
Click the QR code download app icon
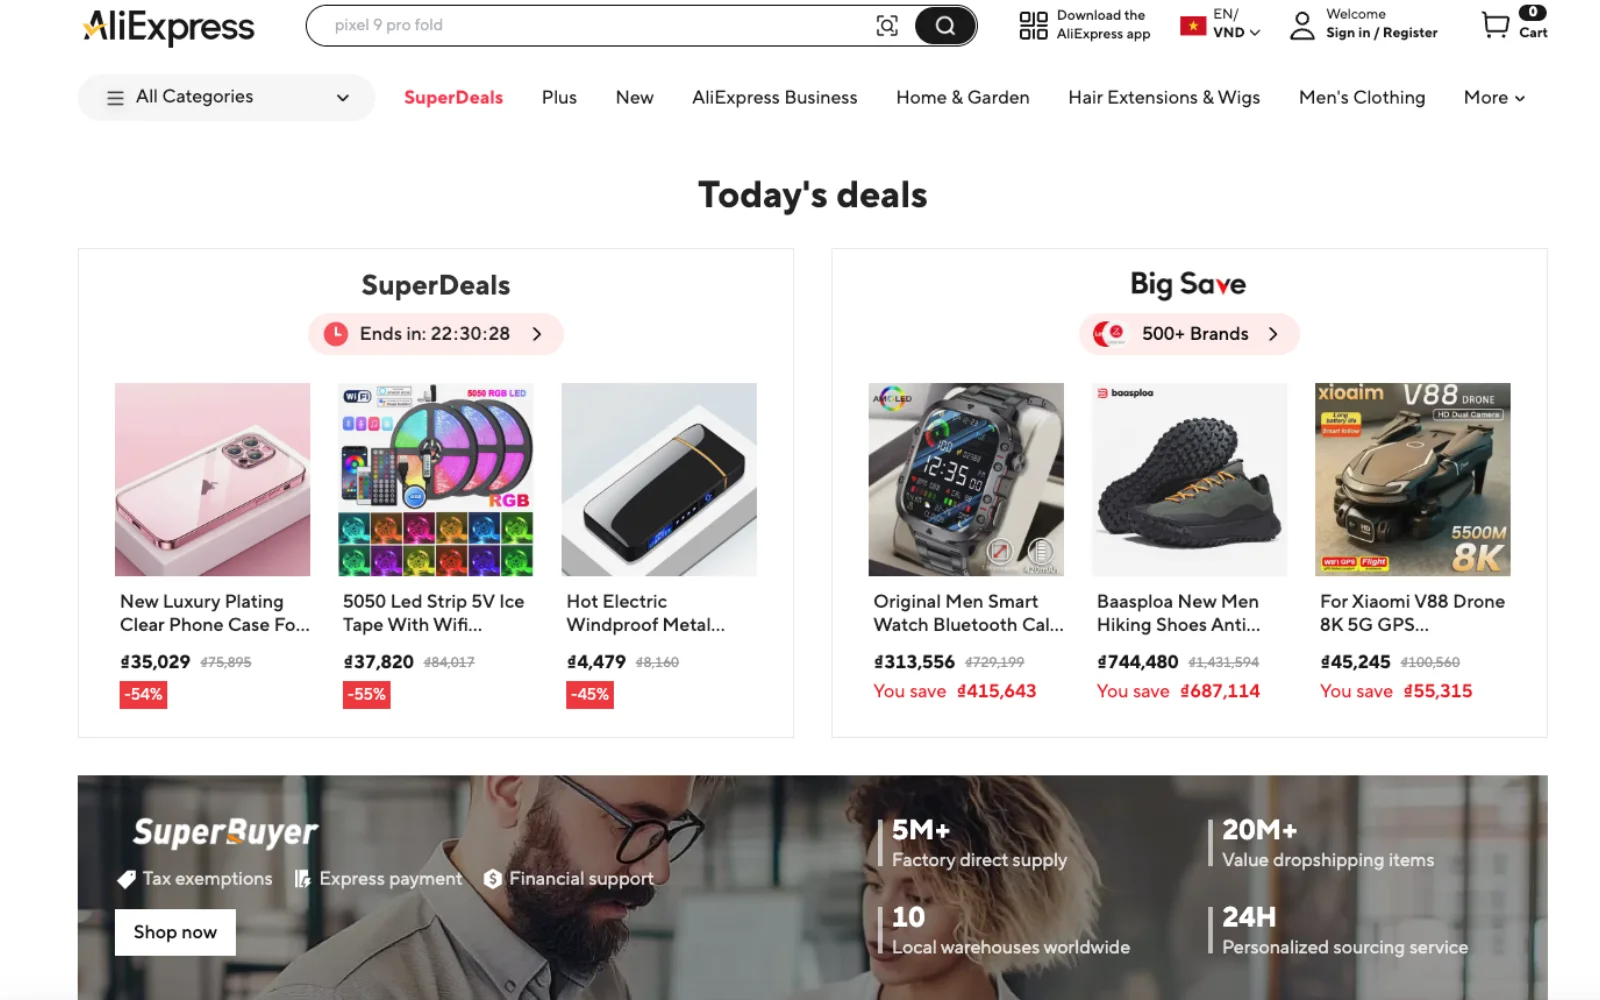[1033, 25]
